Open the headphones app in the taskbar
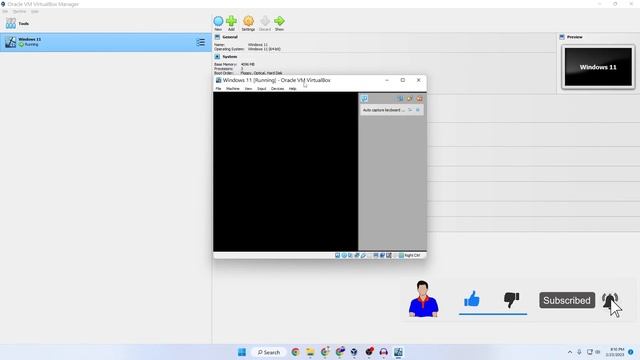 (x=384, y=352)
